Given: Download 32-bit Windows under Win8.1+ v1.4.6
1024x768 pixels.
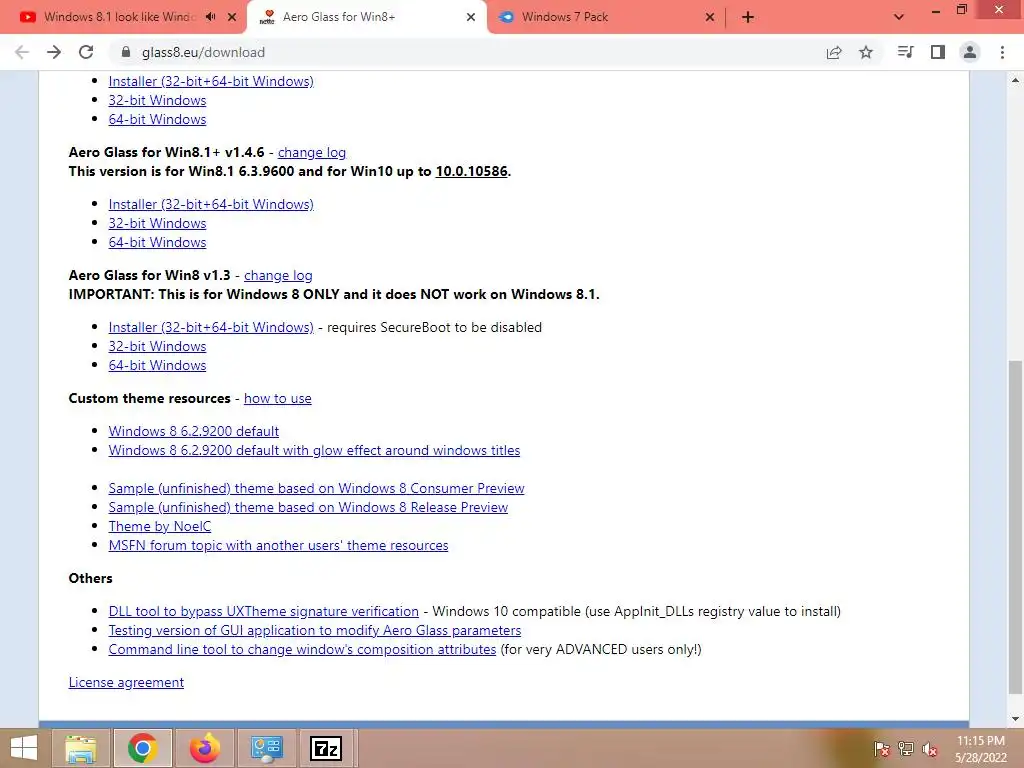Looking at the screenshot, I should pyautogui.click(x=157, y=223).
